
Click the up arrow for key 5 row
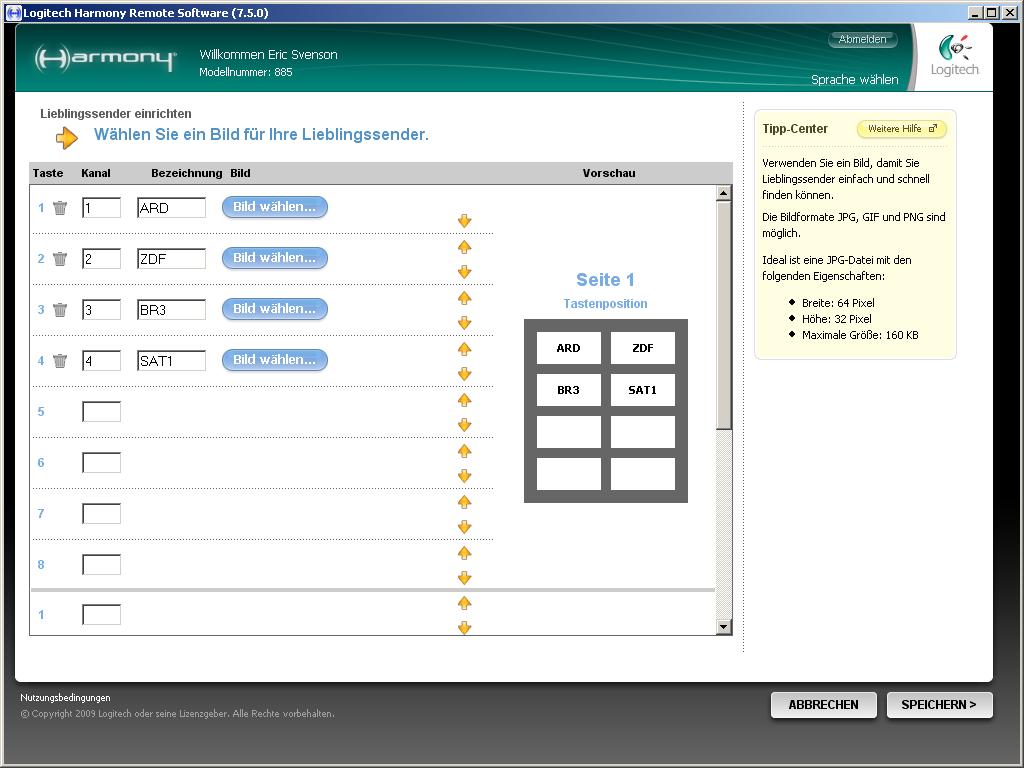[464, 400]
